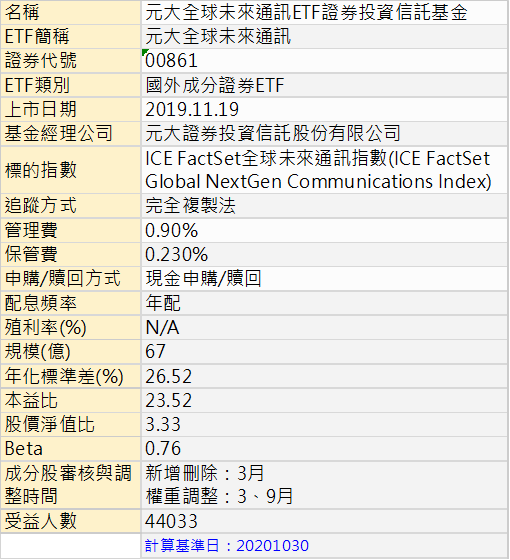Click the 殖利率(%) label cell
This screenshot has width=510, height=560.
(x=71, y=327)
